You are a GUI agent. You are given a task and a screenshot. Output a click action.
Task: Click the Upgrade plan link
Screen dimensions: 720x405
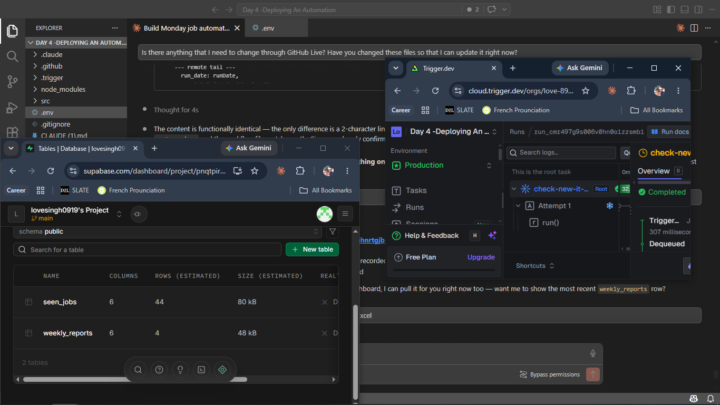[x=481, y=257]
